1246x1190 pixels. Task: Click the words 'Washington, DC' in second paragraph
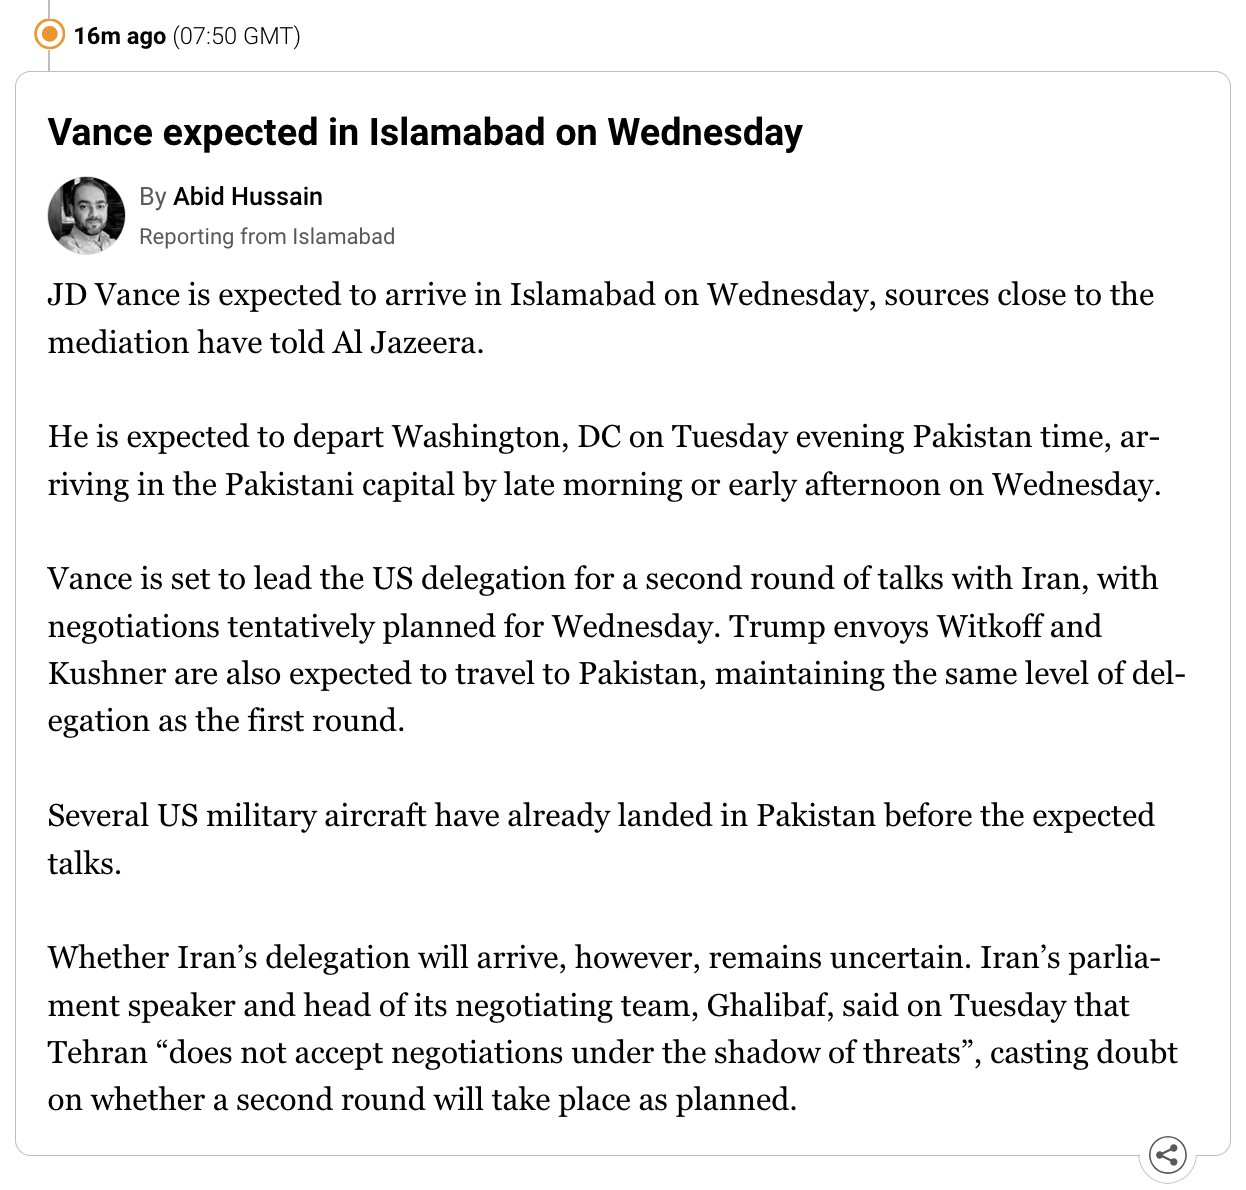(x=507, y=437)
